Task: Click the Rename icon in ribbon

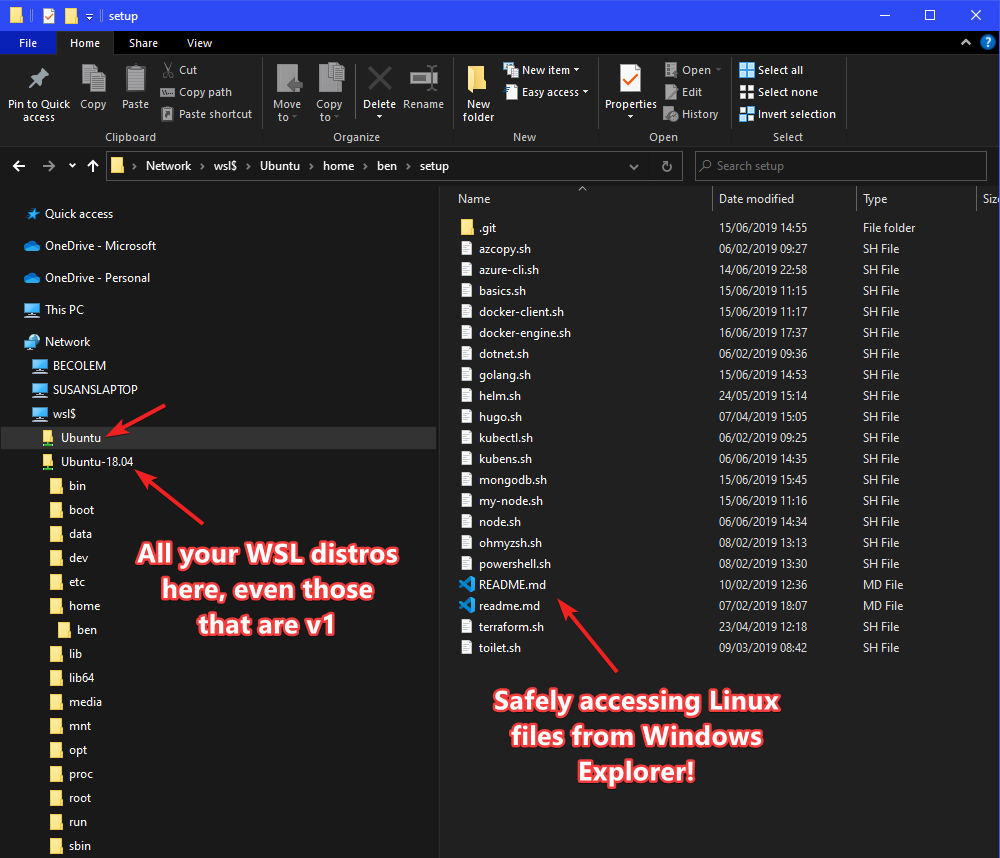Action: [x=423, y=80]
